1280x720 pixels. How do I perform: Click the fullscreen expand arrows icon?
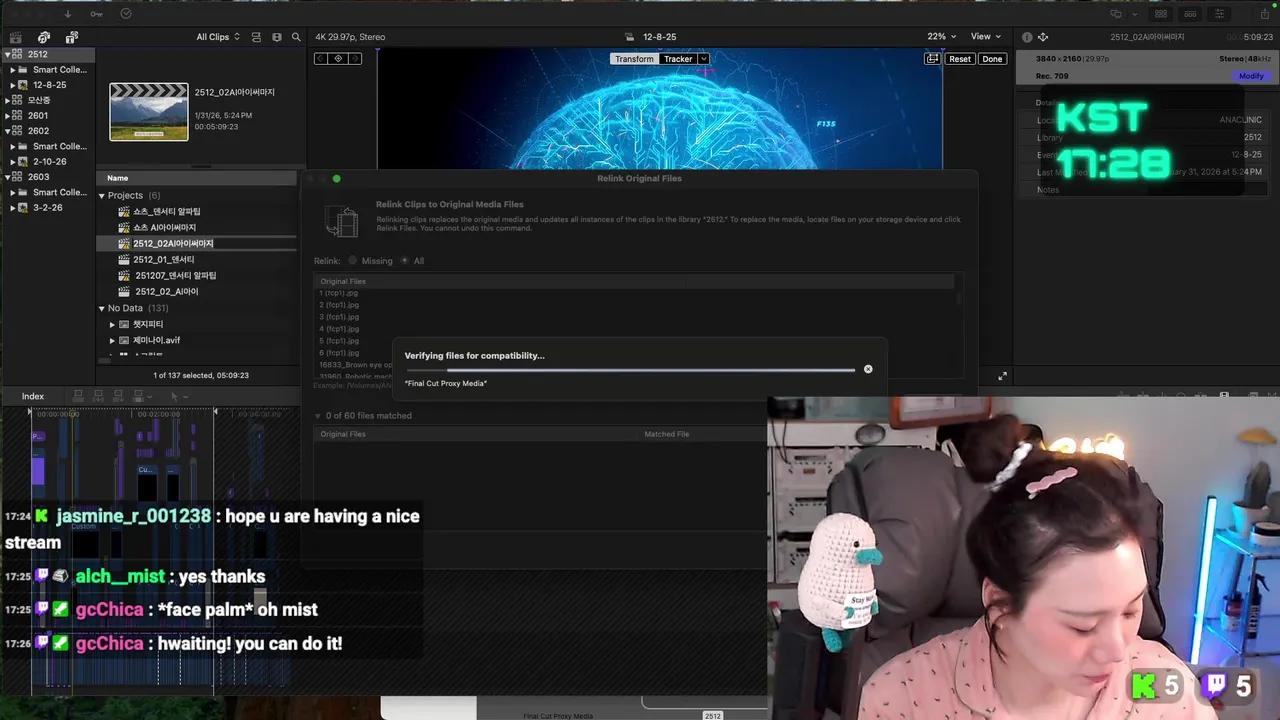1002,376
